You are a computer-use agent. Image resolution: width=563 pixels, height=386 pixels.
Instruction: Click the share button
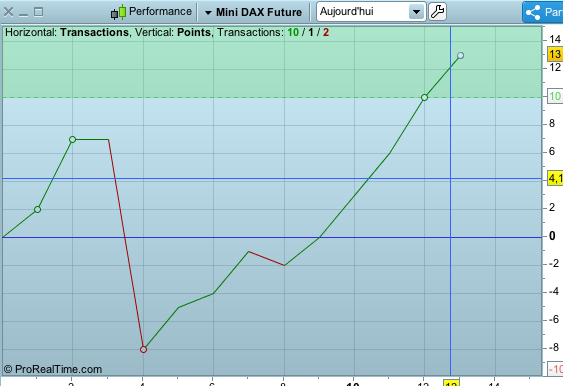coord(543,12)
